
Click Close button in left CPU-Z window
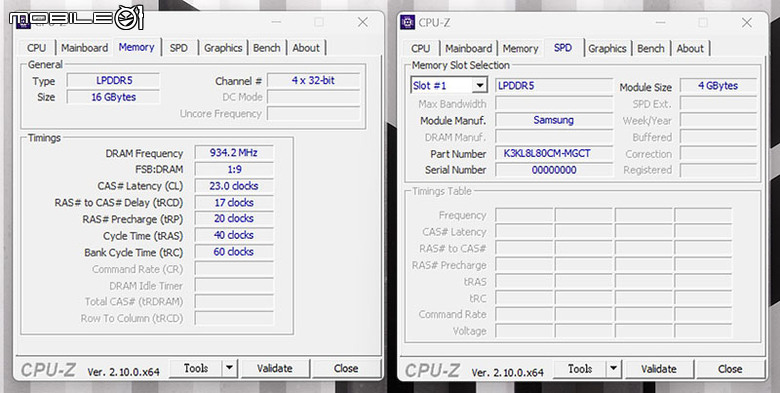(346, 368)
